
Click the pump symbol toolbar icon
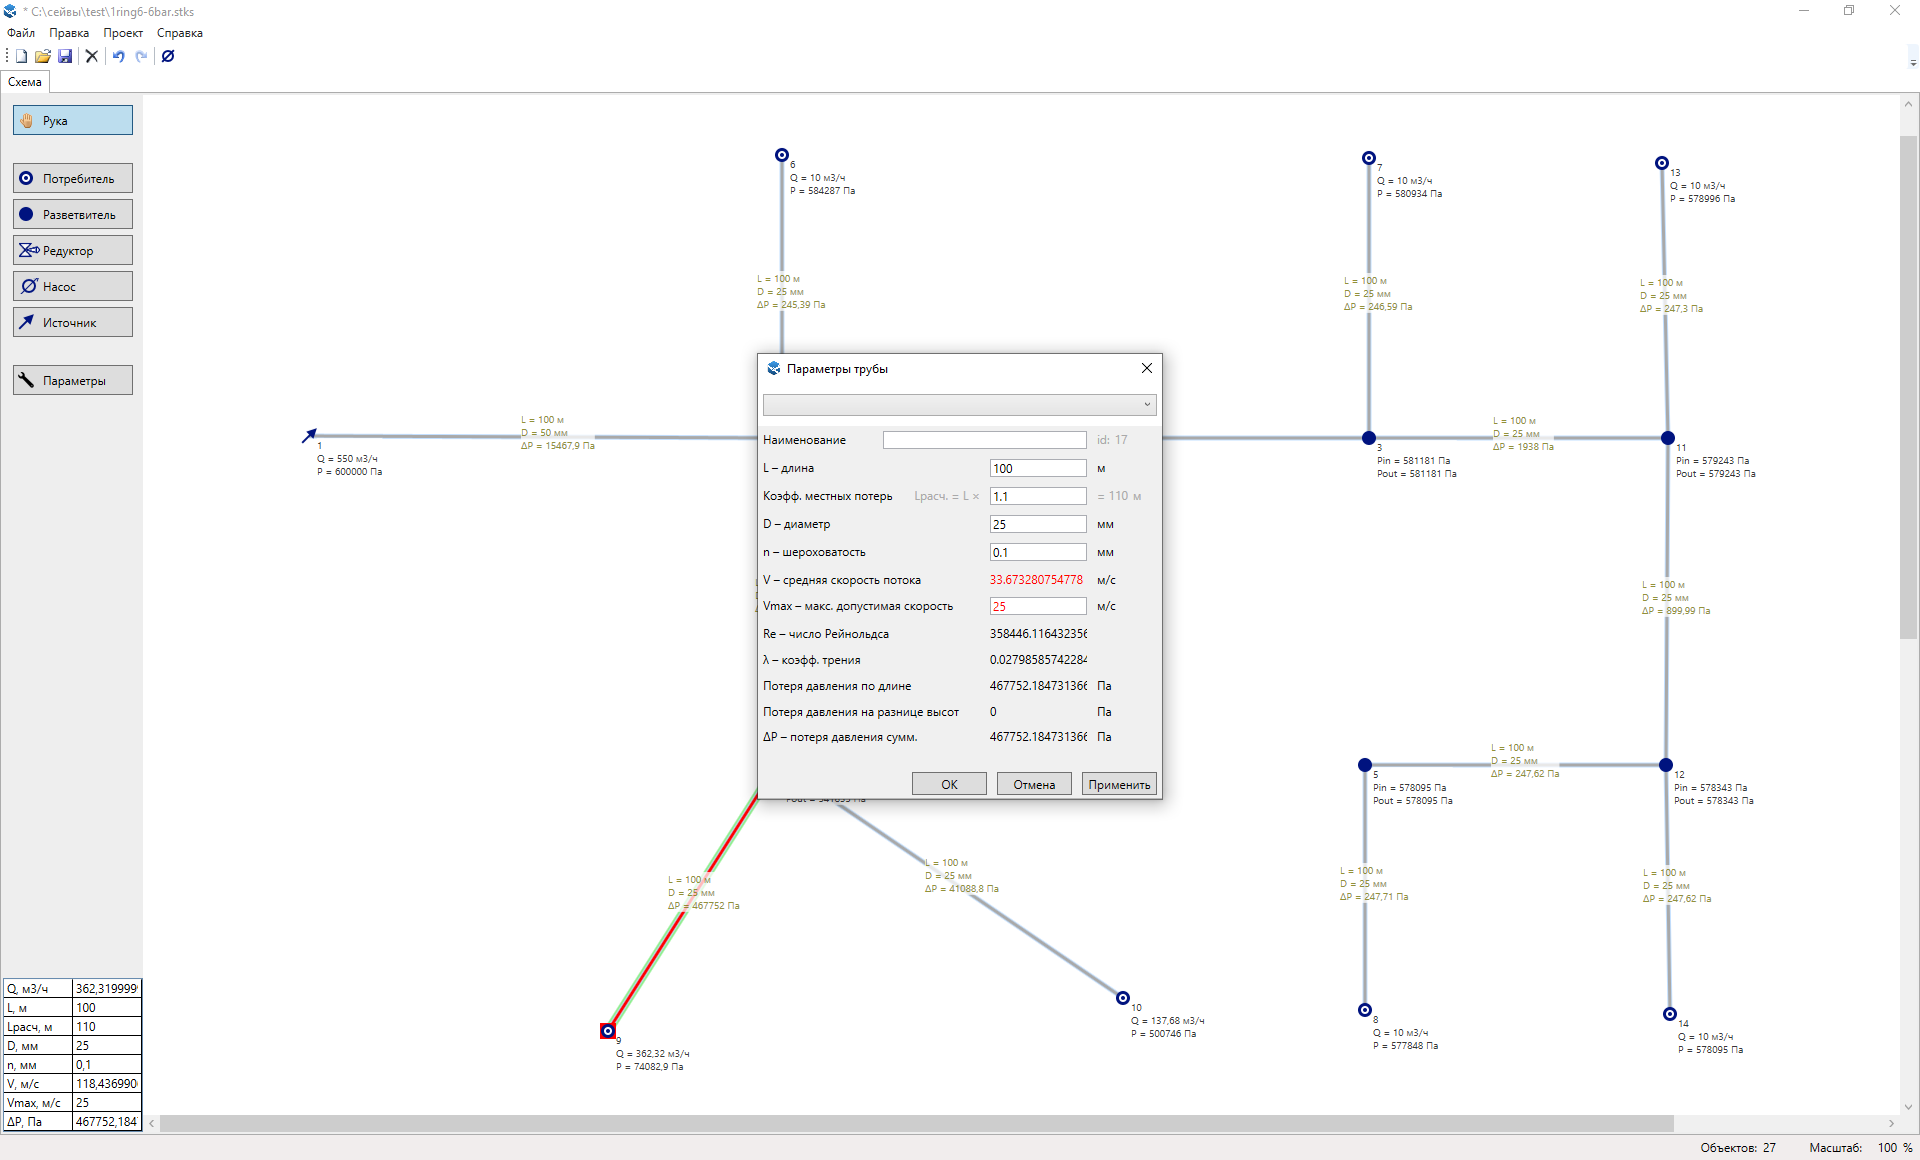pyautogui.click(x=168, y=56)
